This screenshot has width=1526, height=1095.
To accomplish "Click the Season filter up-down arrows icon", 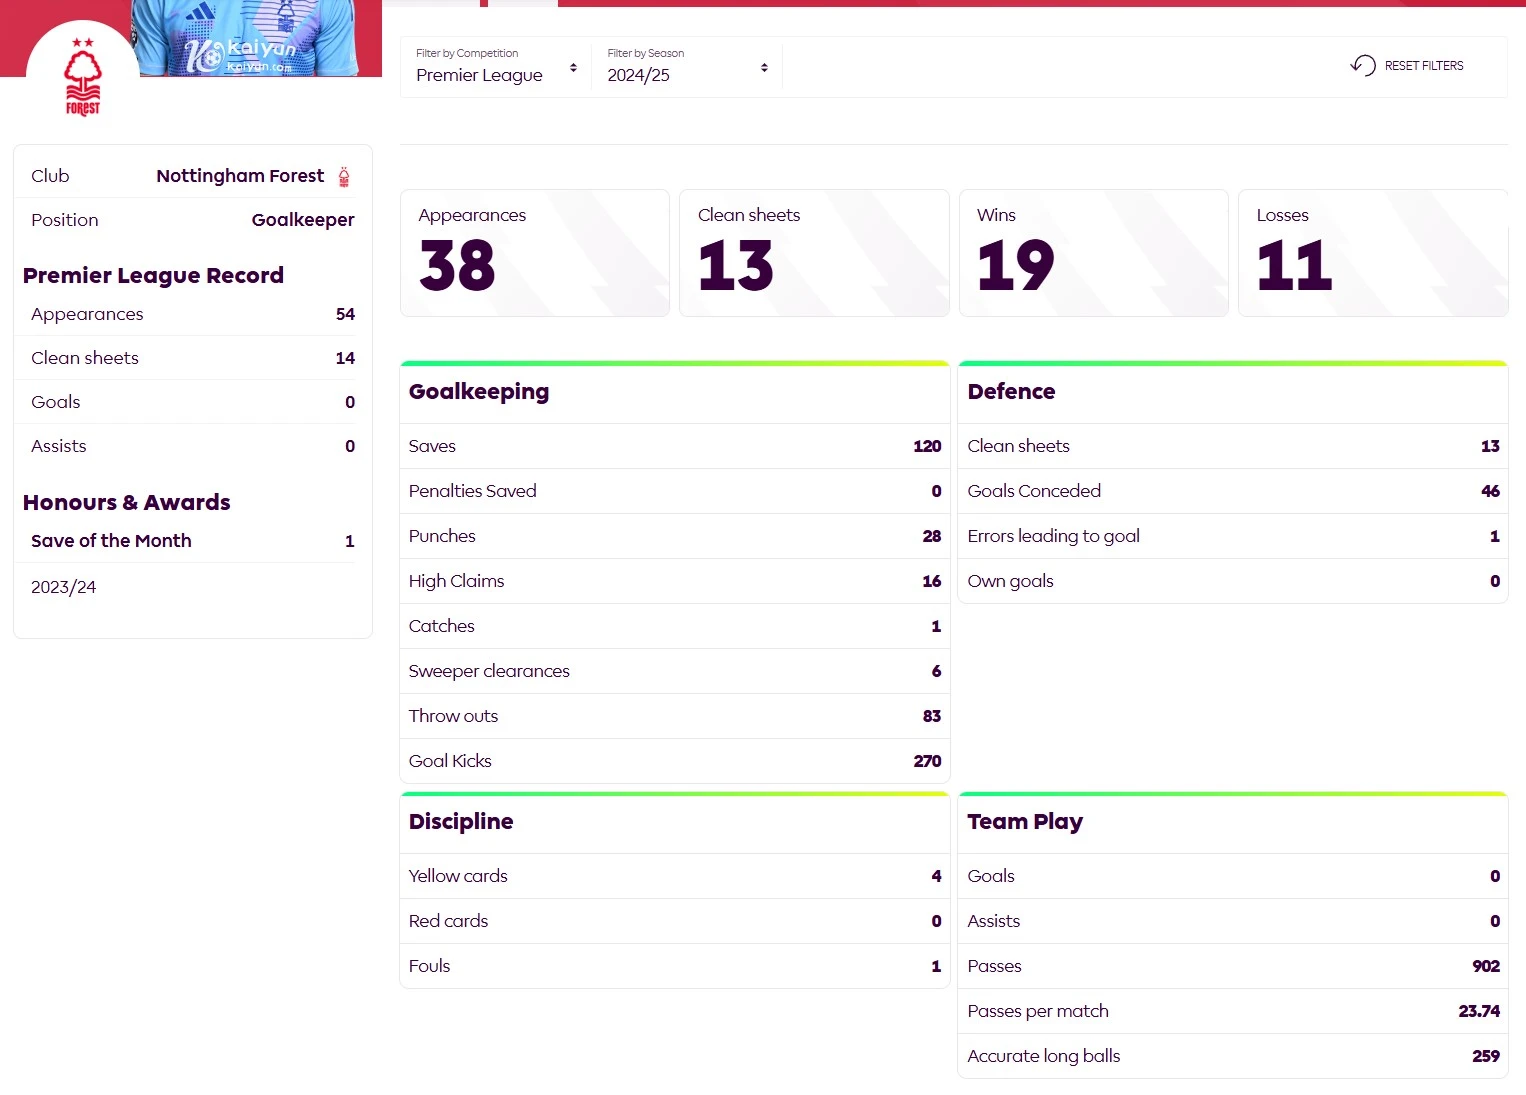I will [x=764, y=68].
